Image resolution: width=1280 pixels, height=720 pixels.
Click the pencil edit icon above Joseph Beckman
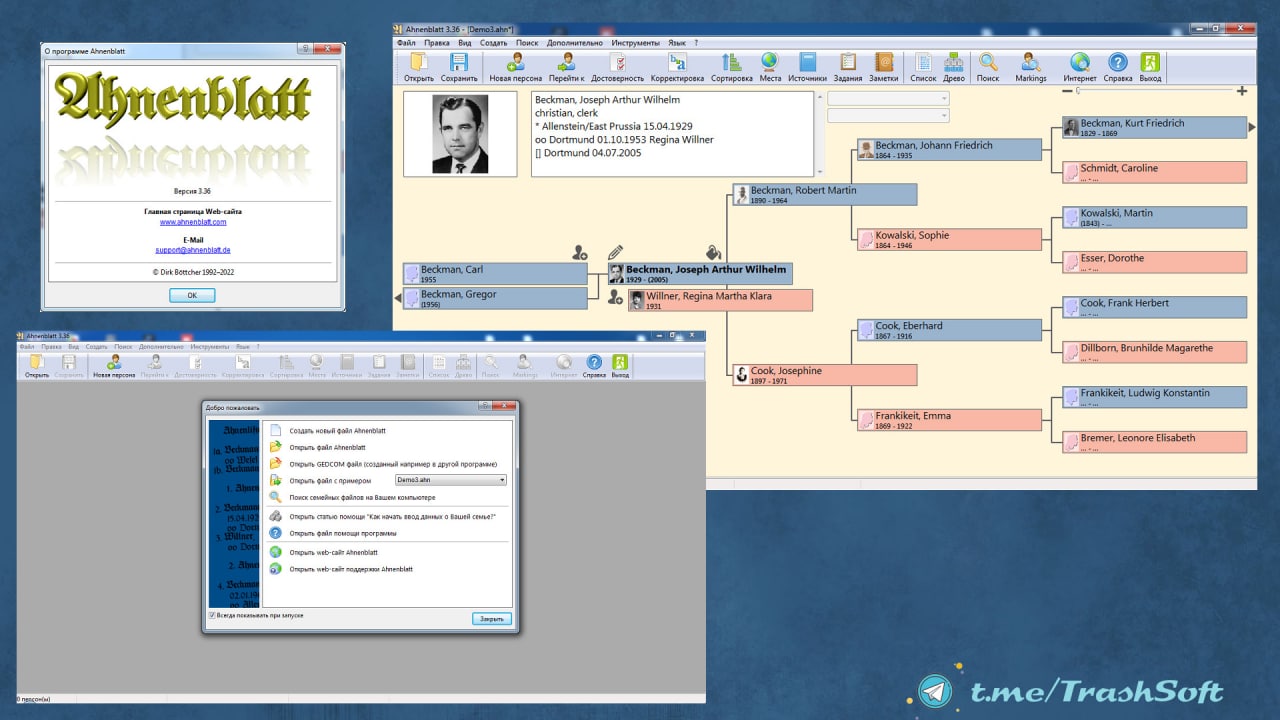coord(615,252)
